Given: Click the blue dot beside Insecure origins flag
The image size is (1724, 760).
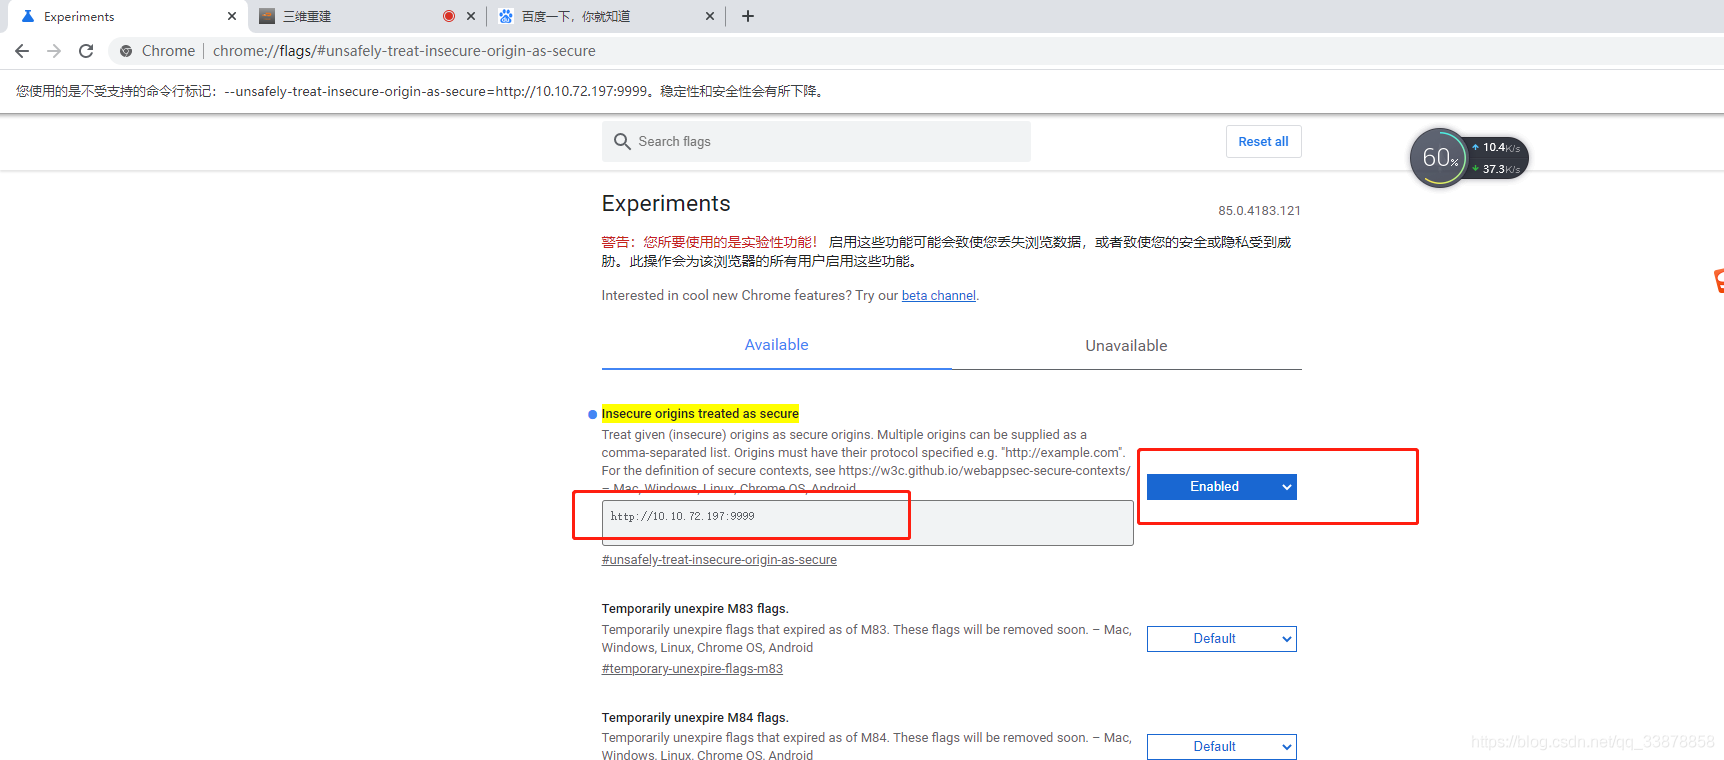Looking at the screenshot, I should [x=593, y=414].
